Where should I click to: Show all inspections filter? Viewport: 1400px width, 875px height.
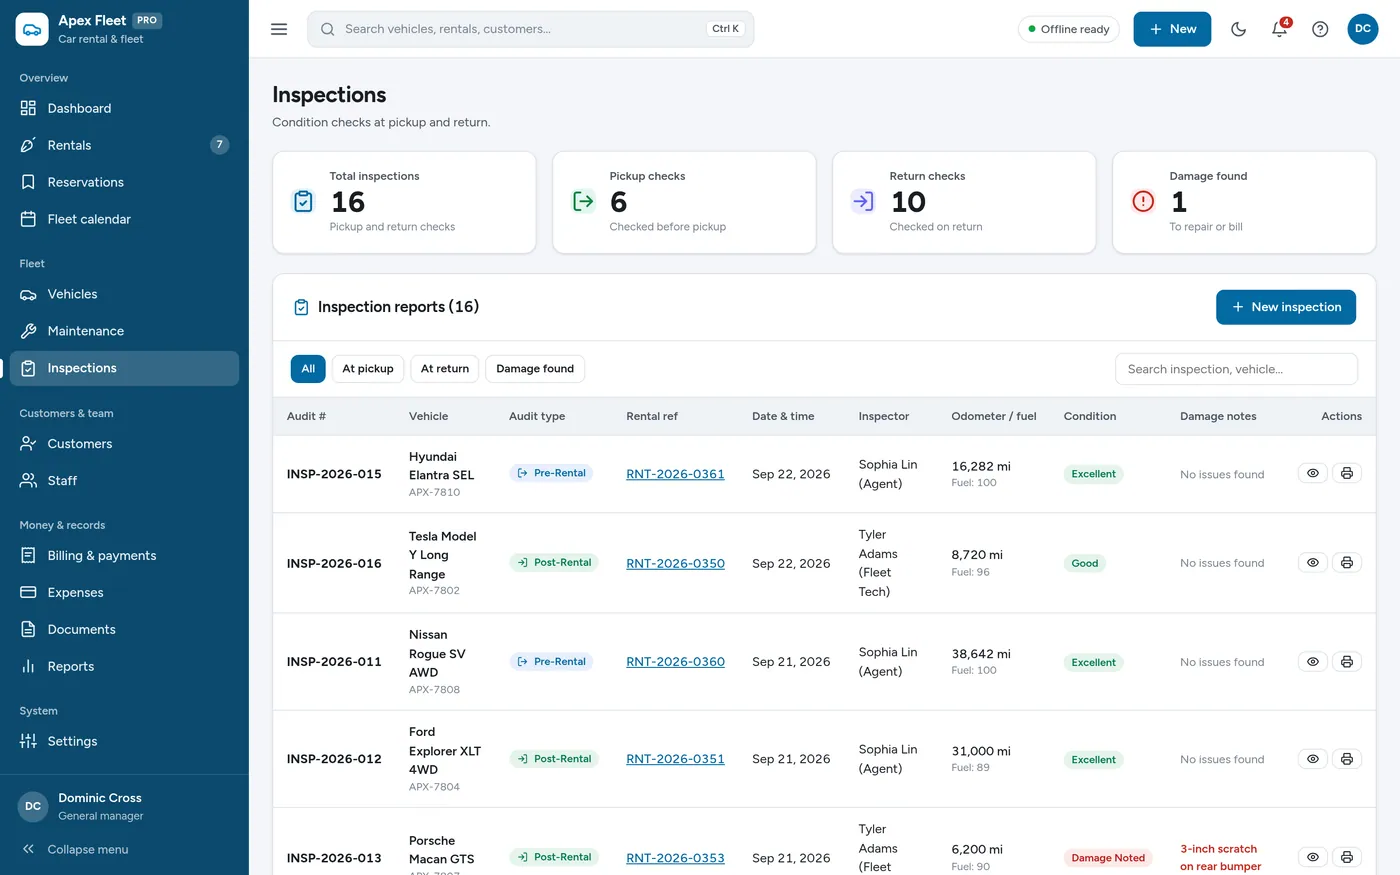[x=308, y=369]
